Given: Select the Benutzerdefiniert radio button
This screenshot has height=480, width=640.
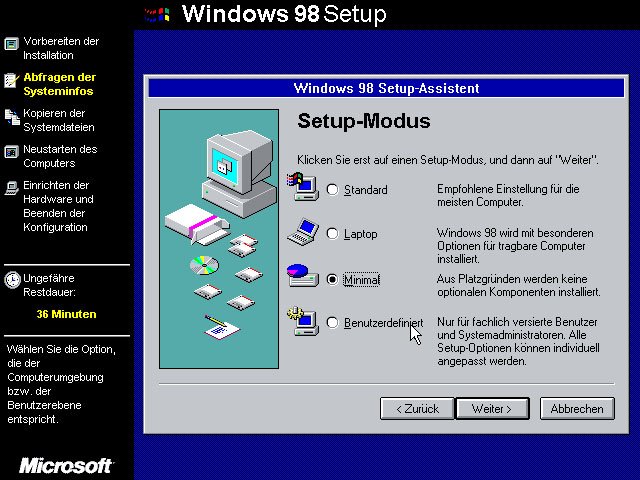Looking at the screenshot, I should 333,323.
